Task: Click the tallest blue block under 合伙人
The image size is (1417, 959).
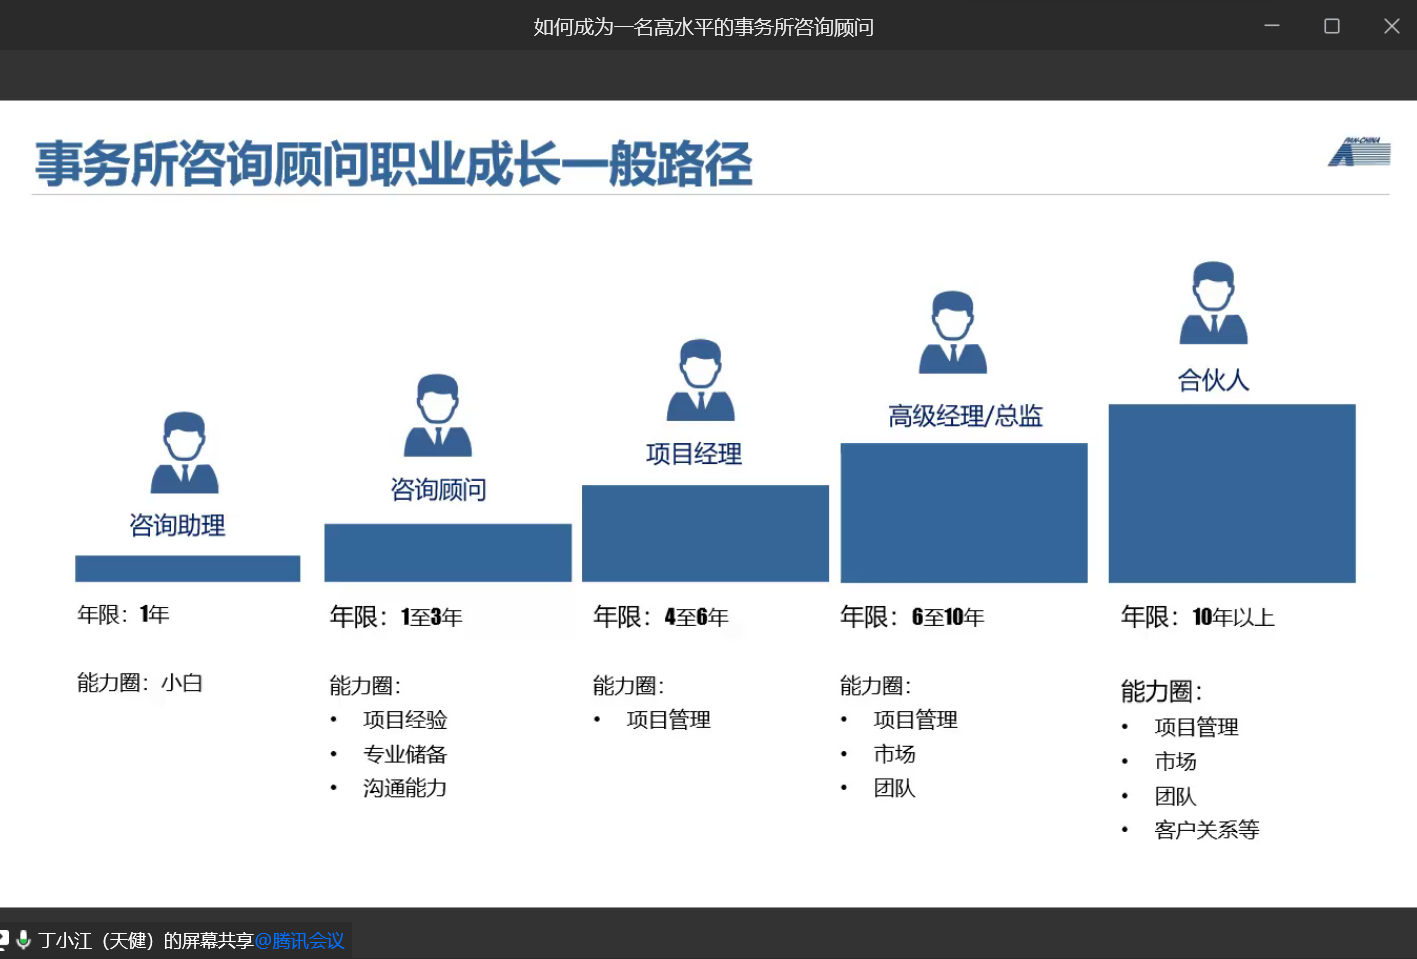Action: point(1231,493)
